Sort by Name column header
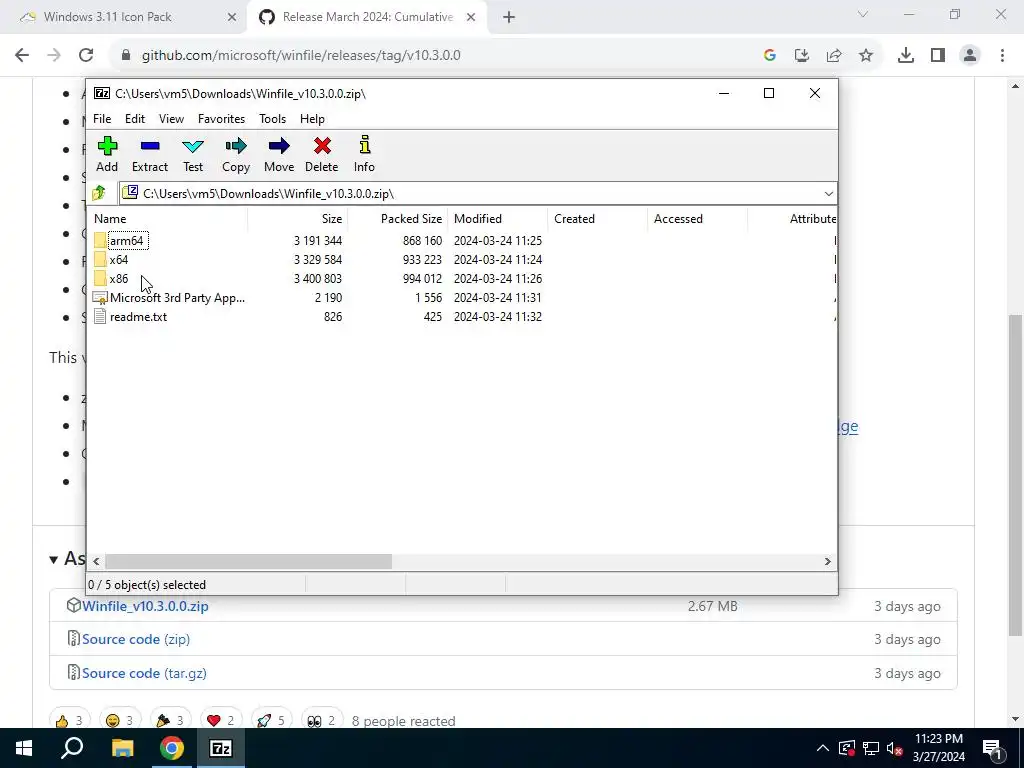Image resolution: width=1024 pixels, height=768 pixels. point(167,219)
